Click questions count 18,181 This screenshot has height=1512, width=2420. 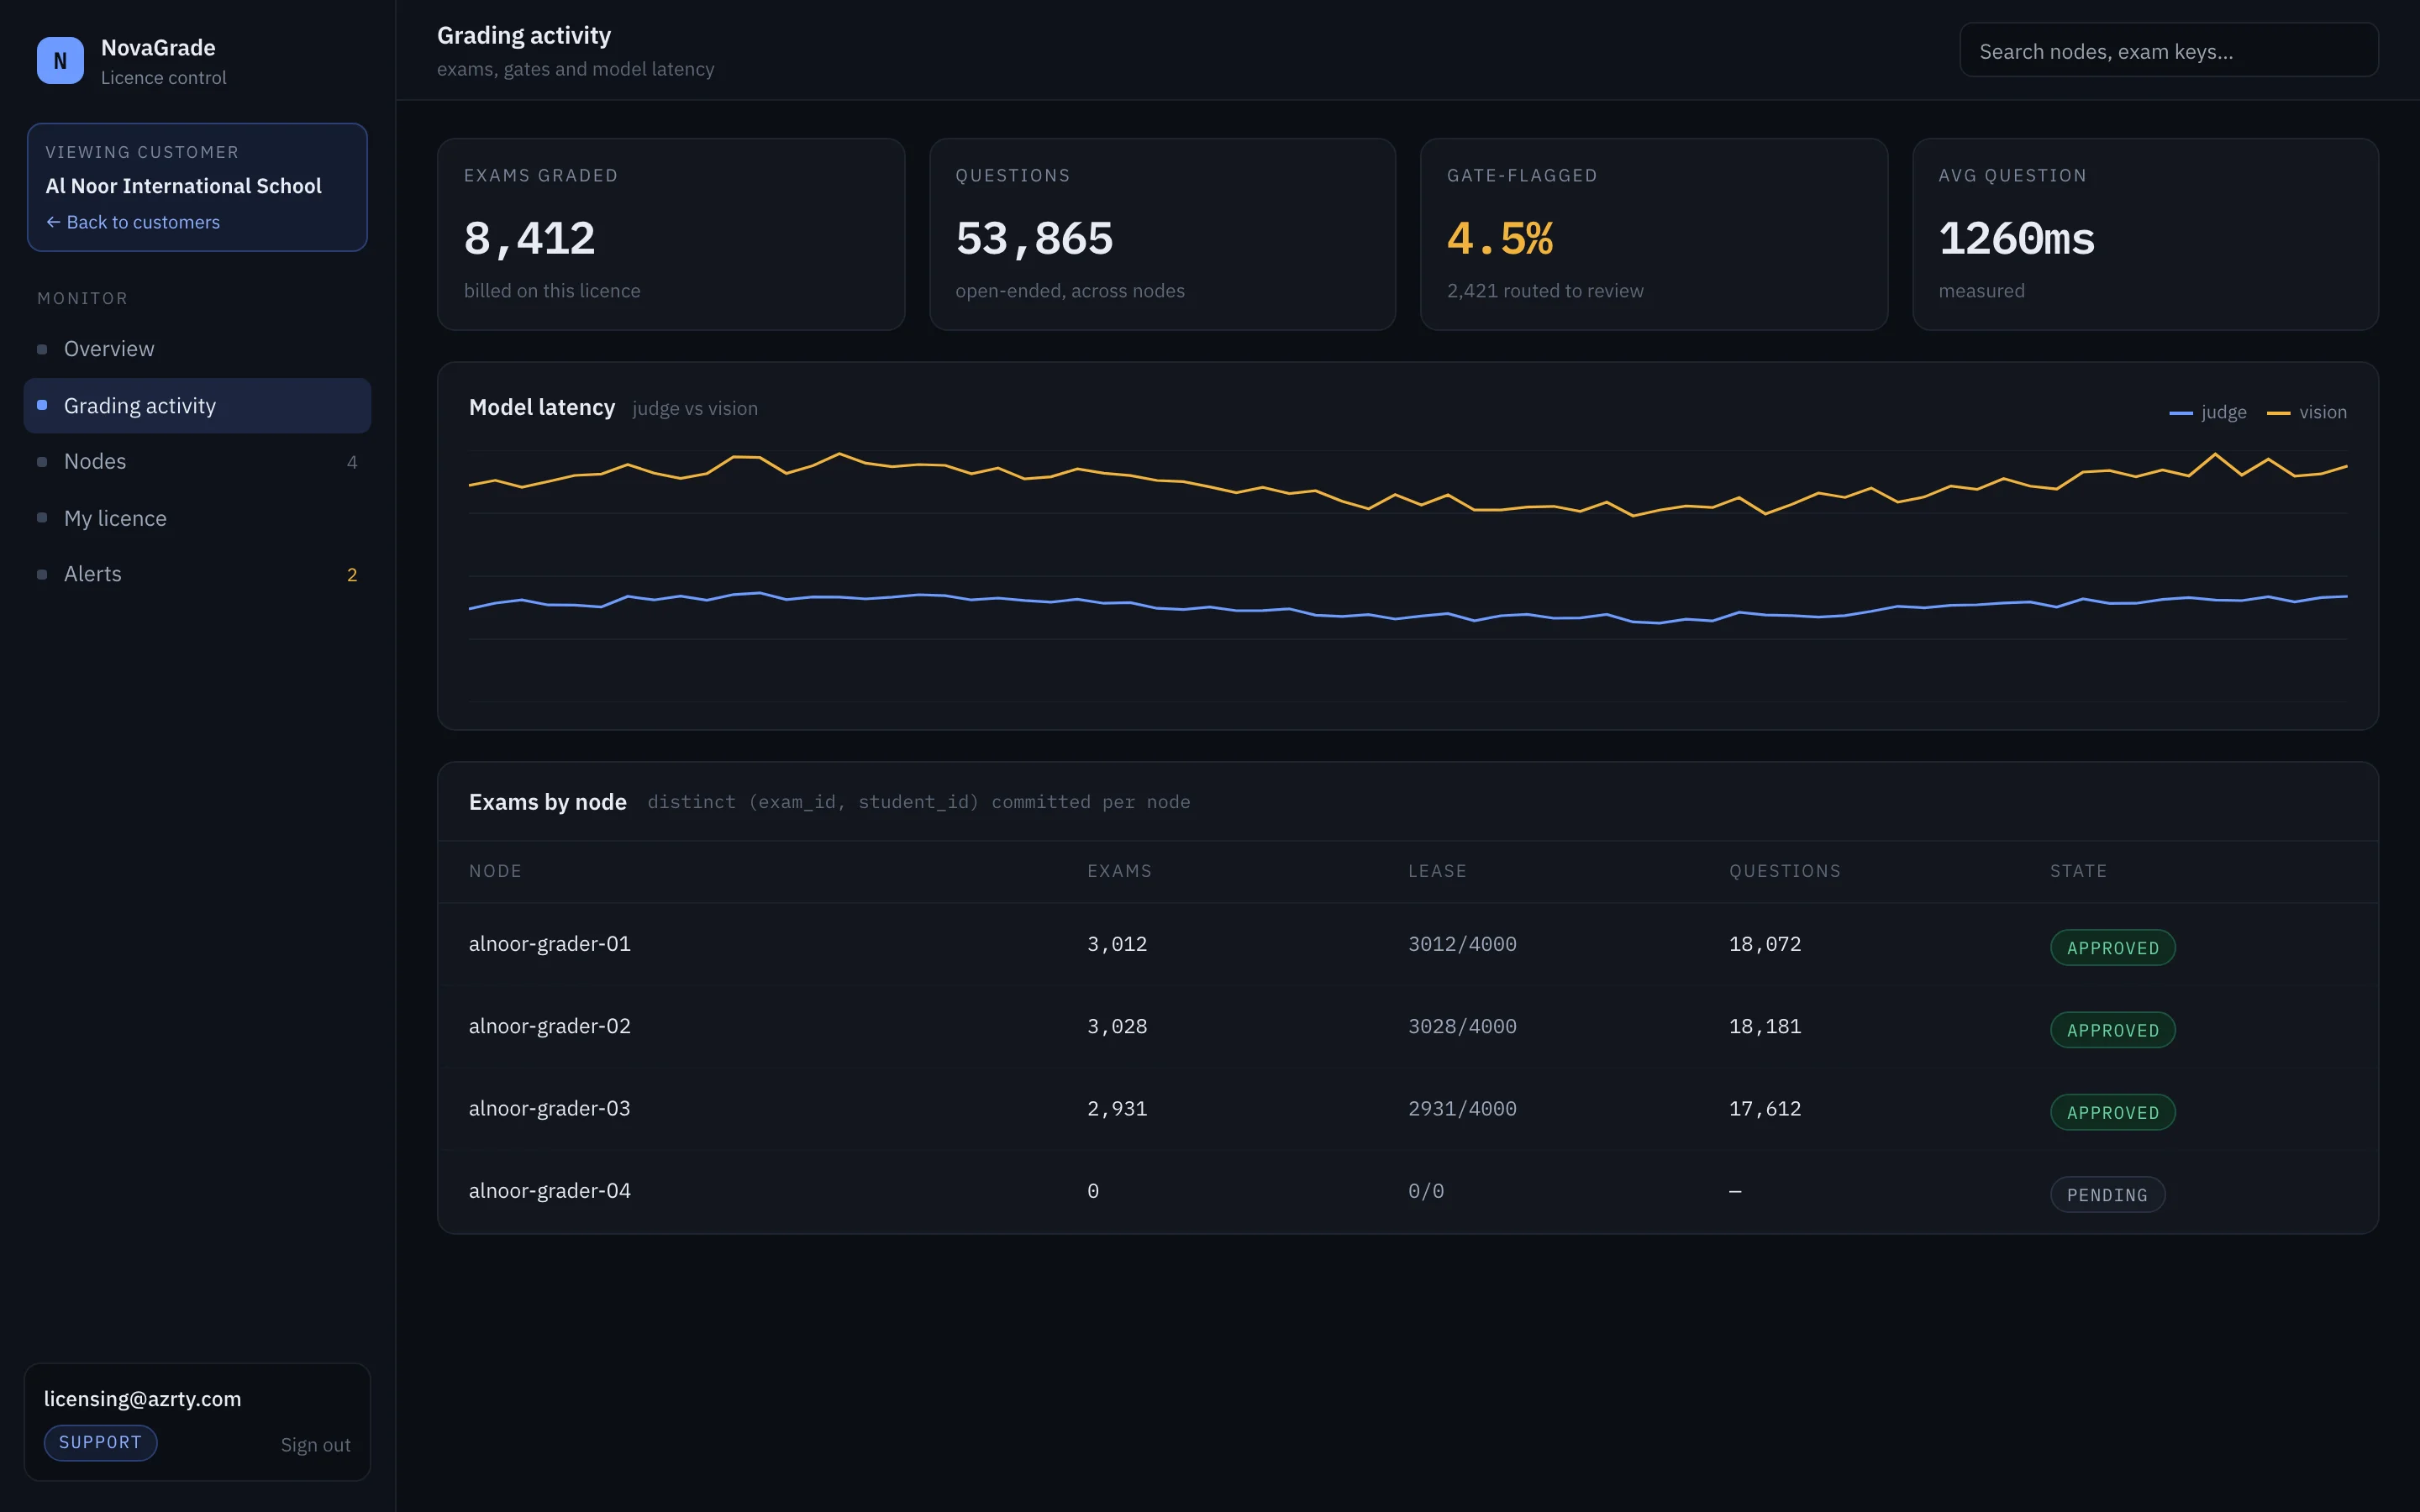point(1765,1026)
